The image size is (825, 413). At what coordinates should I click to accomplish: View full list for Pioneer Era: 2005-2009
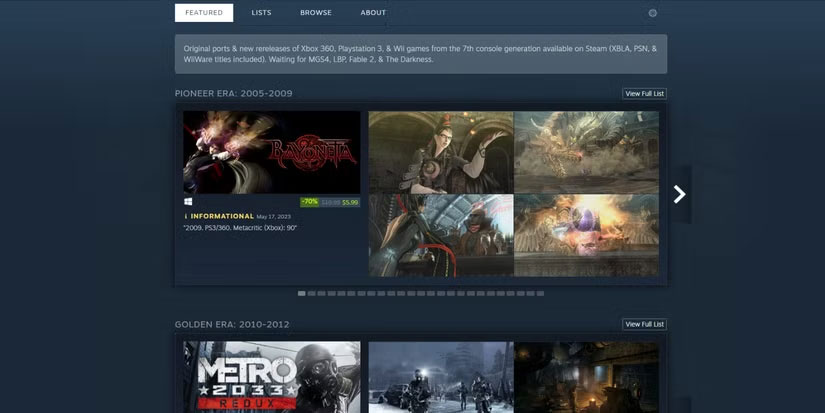645,94
